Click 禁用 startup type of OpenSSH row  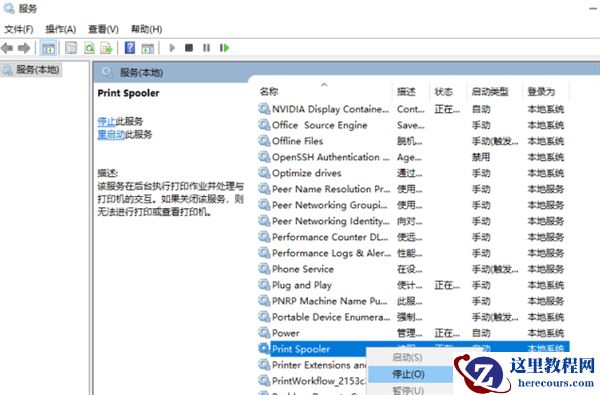pos(481,157)
